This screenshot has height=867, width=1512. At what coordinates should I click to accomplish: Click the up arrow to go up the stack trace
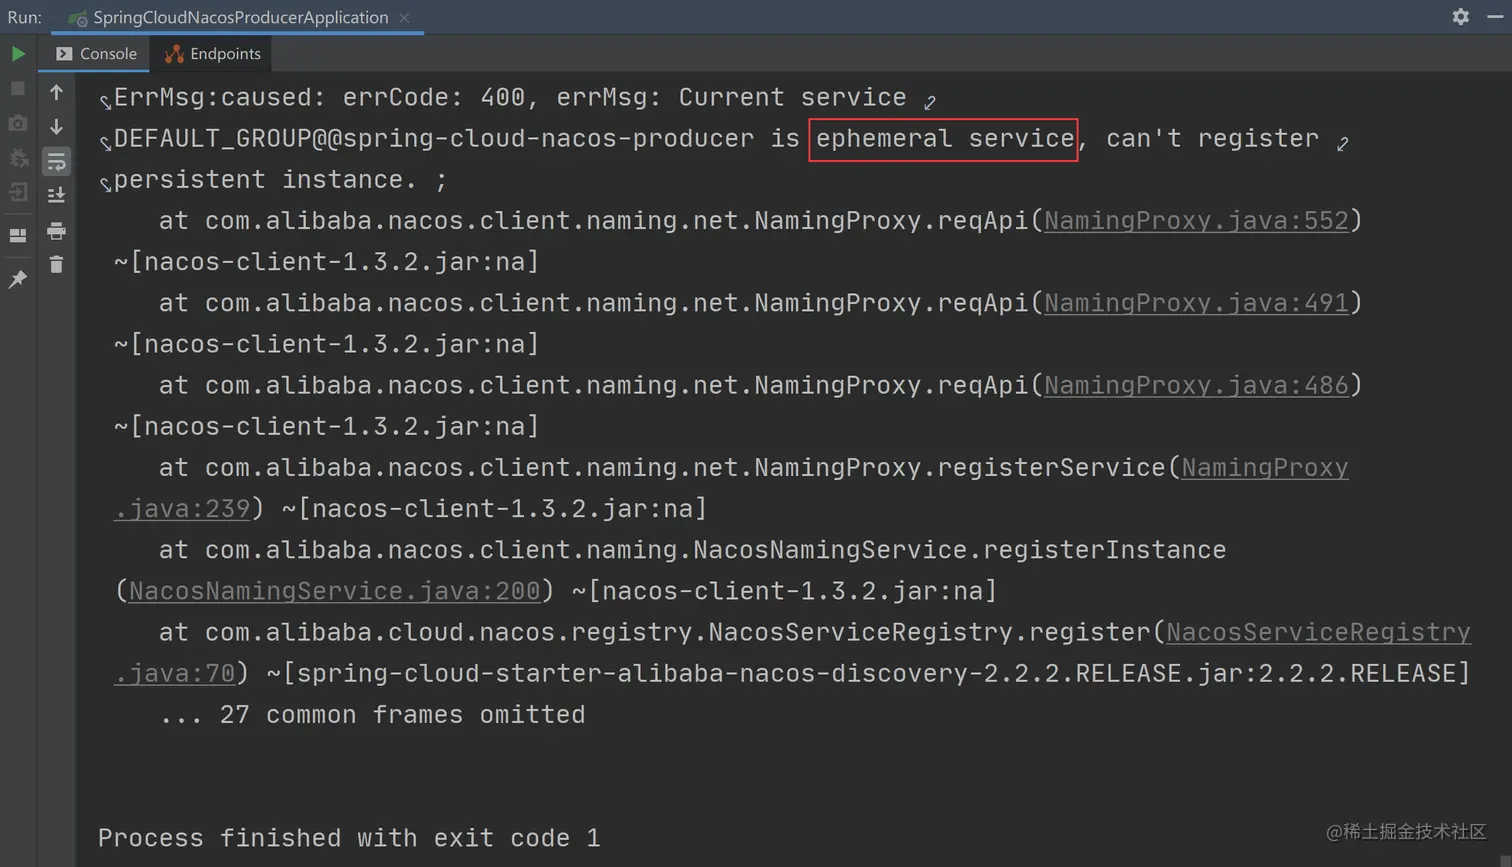coord(56,92)
